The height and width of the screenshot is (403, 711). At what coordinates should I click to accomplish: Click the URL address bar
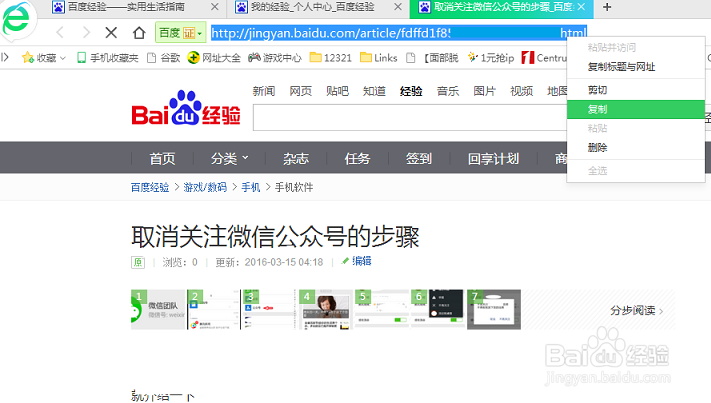pos(399,33)
